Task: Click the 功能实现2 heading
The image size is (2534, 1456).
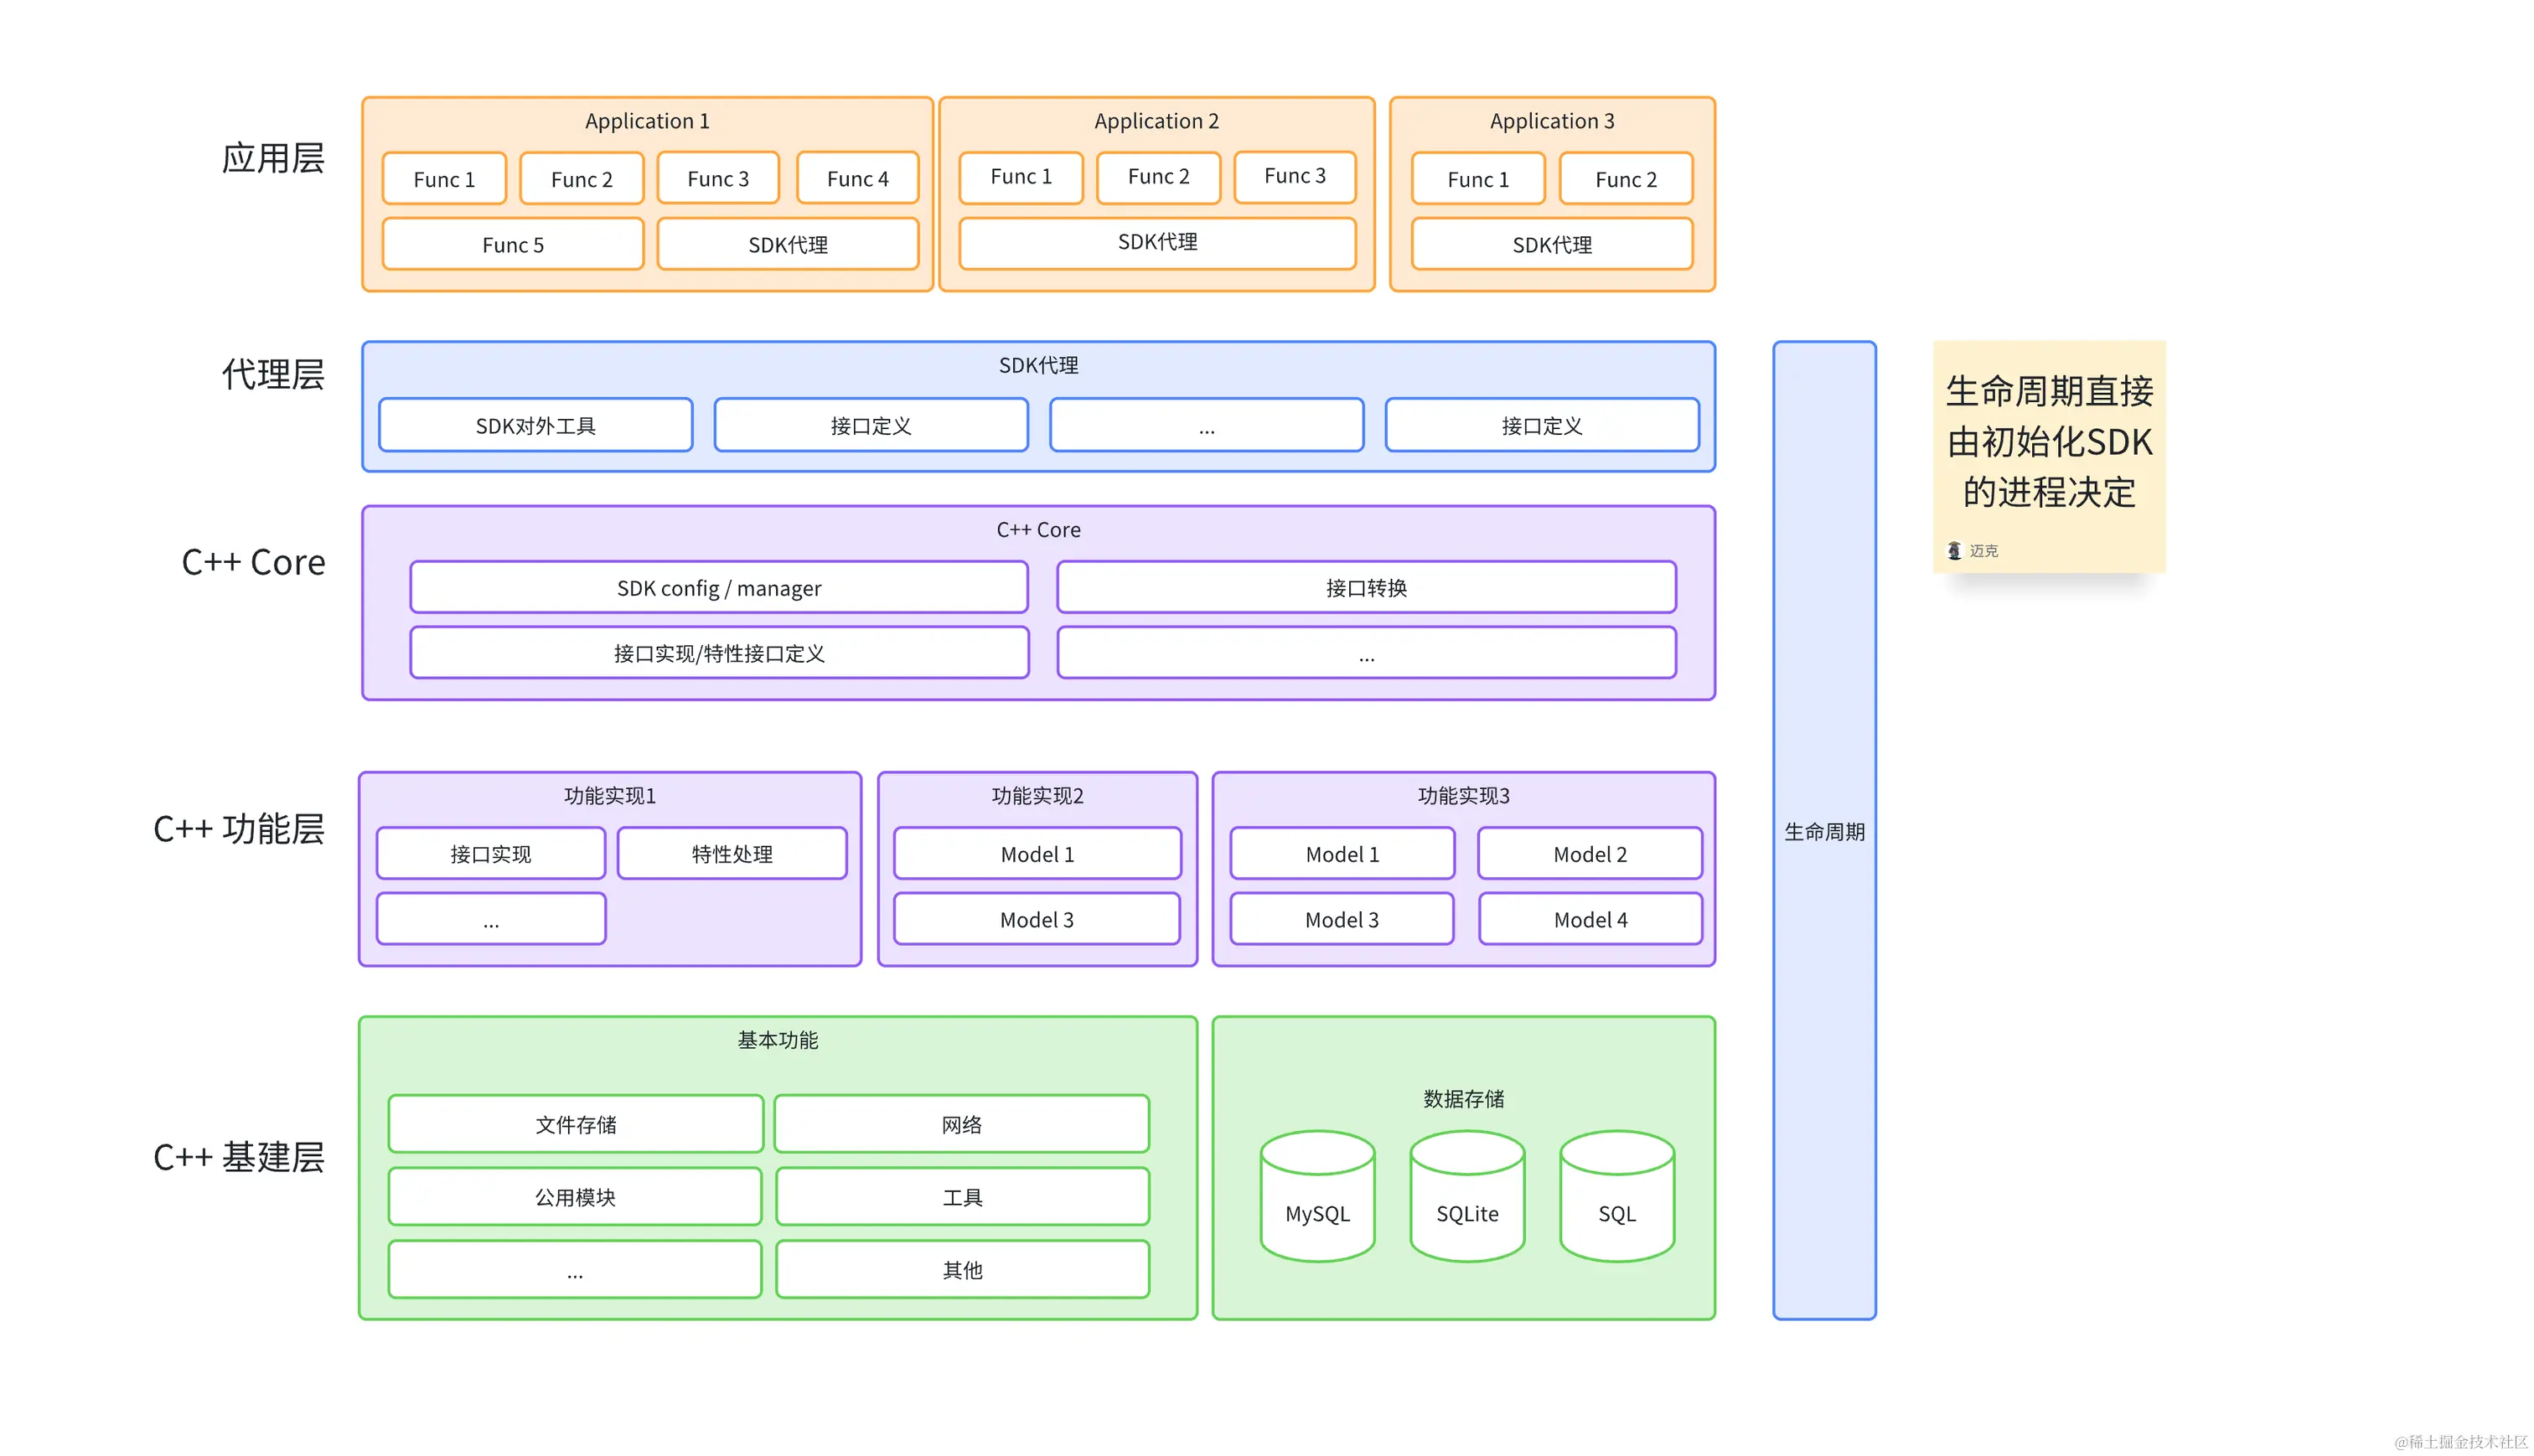Action: coord(1037,796)
